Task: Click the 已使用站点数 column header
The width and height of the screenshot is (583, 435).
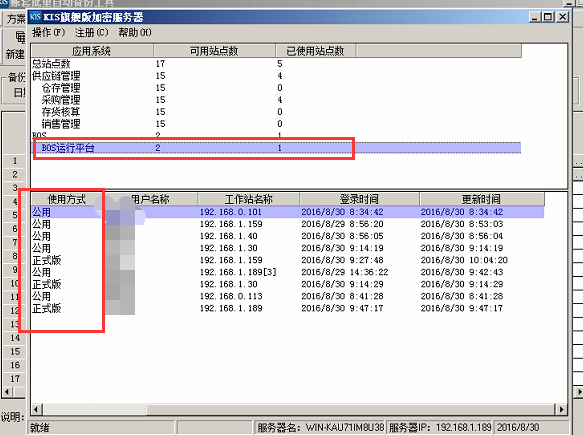Action: 316,51
